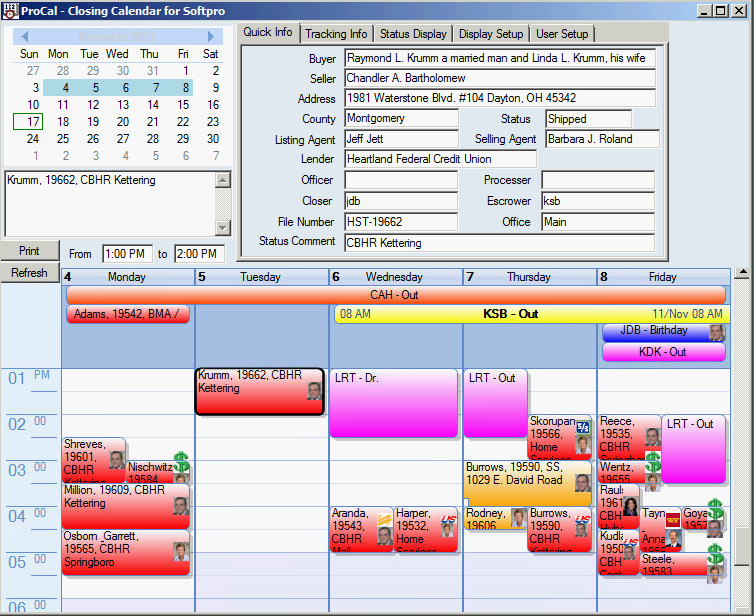
Task: Click the to time field 2:00 PM
Action: pyautogui.click(x=199, y=253)
